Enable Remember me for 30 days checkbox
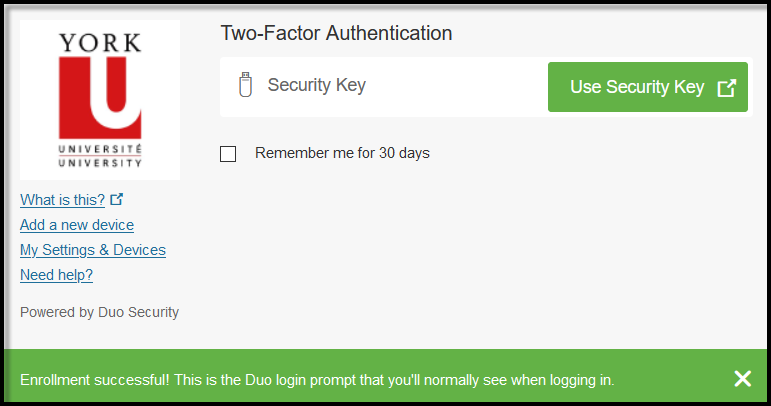Screen dimensions: 771x406 coord(228,154)
